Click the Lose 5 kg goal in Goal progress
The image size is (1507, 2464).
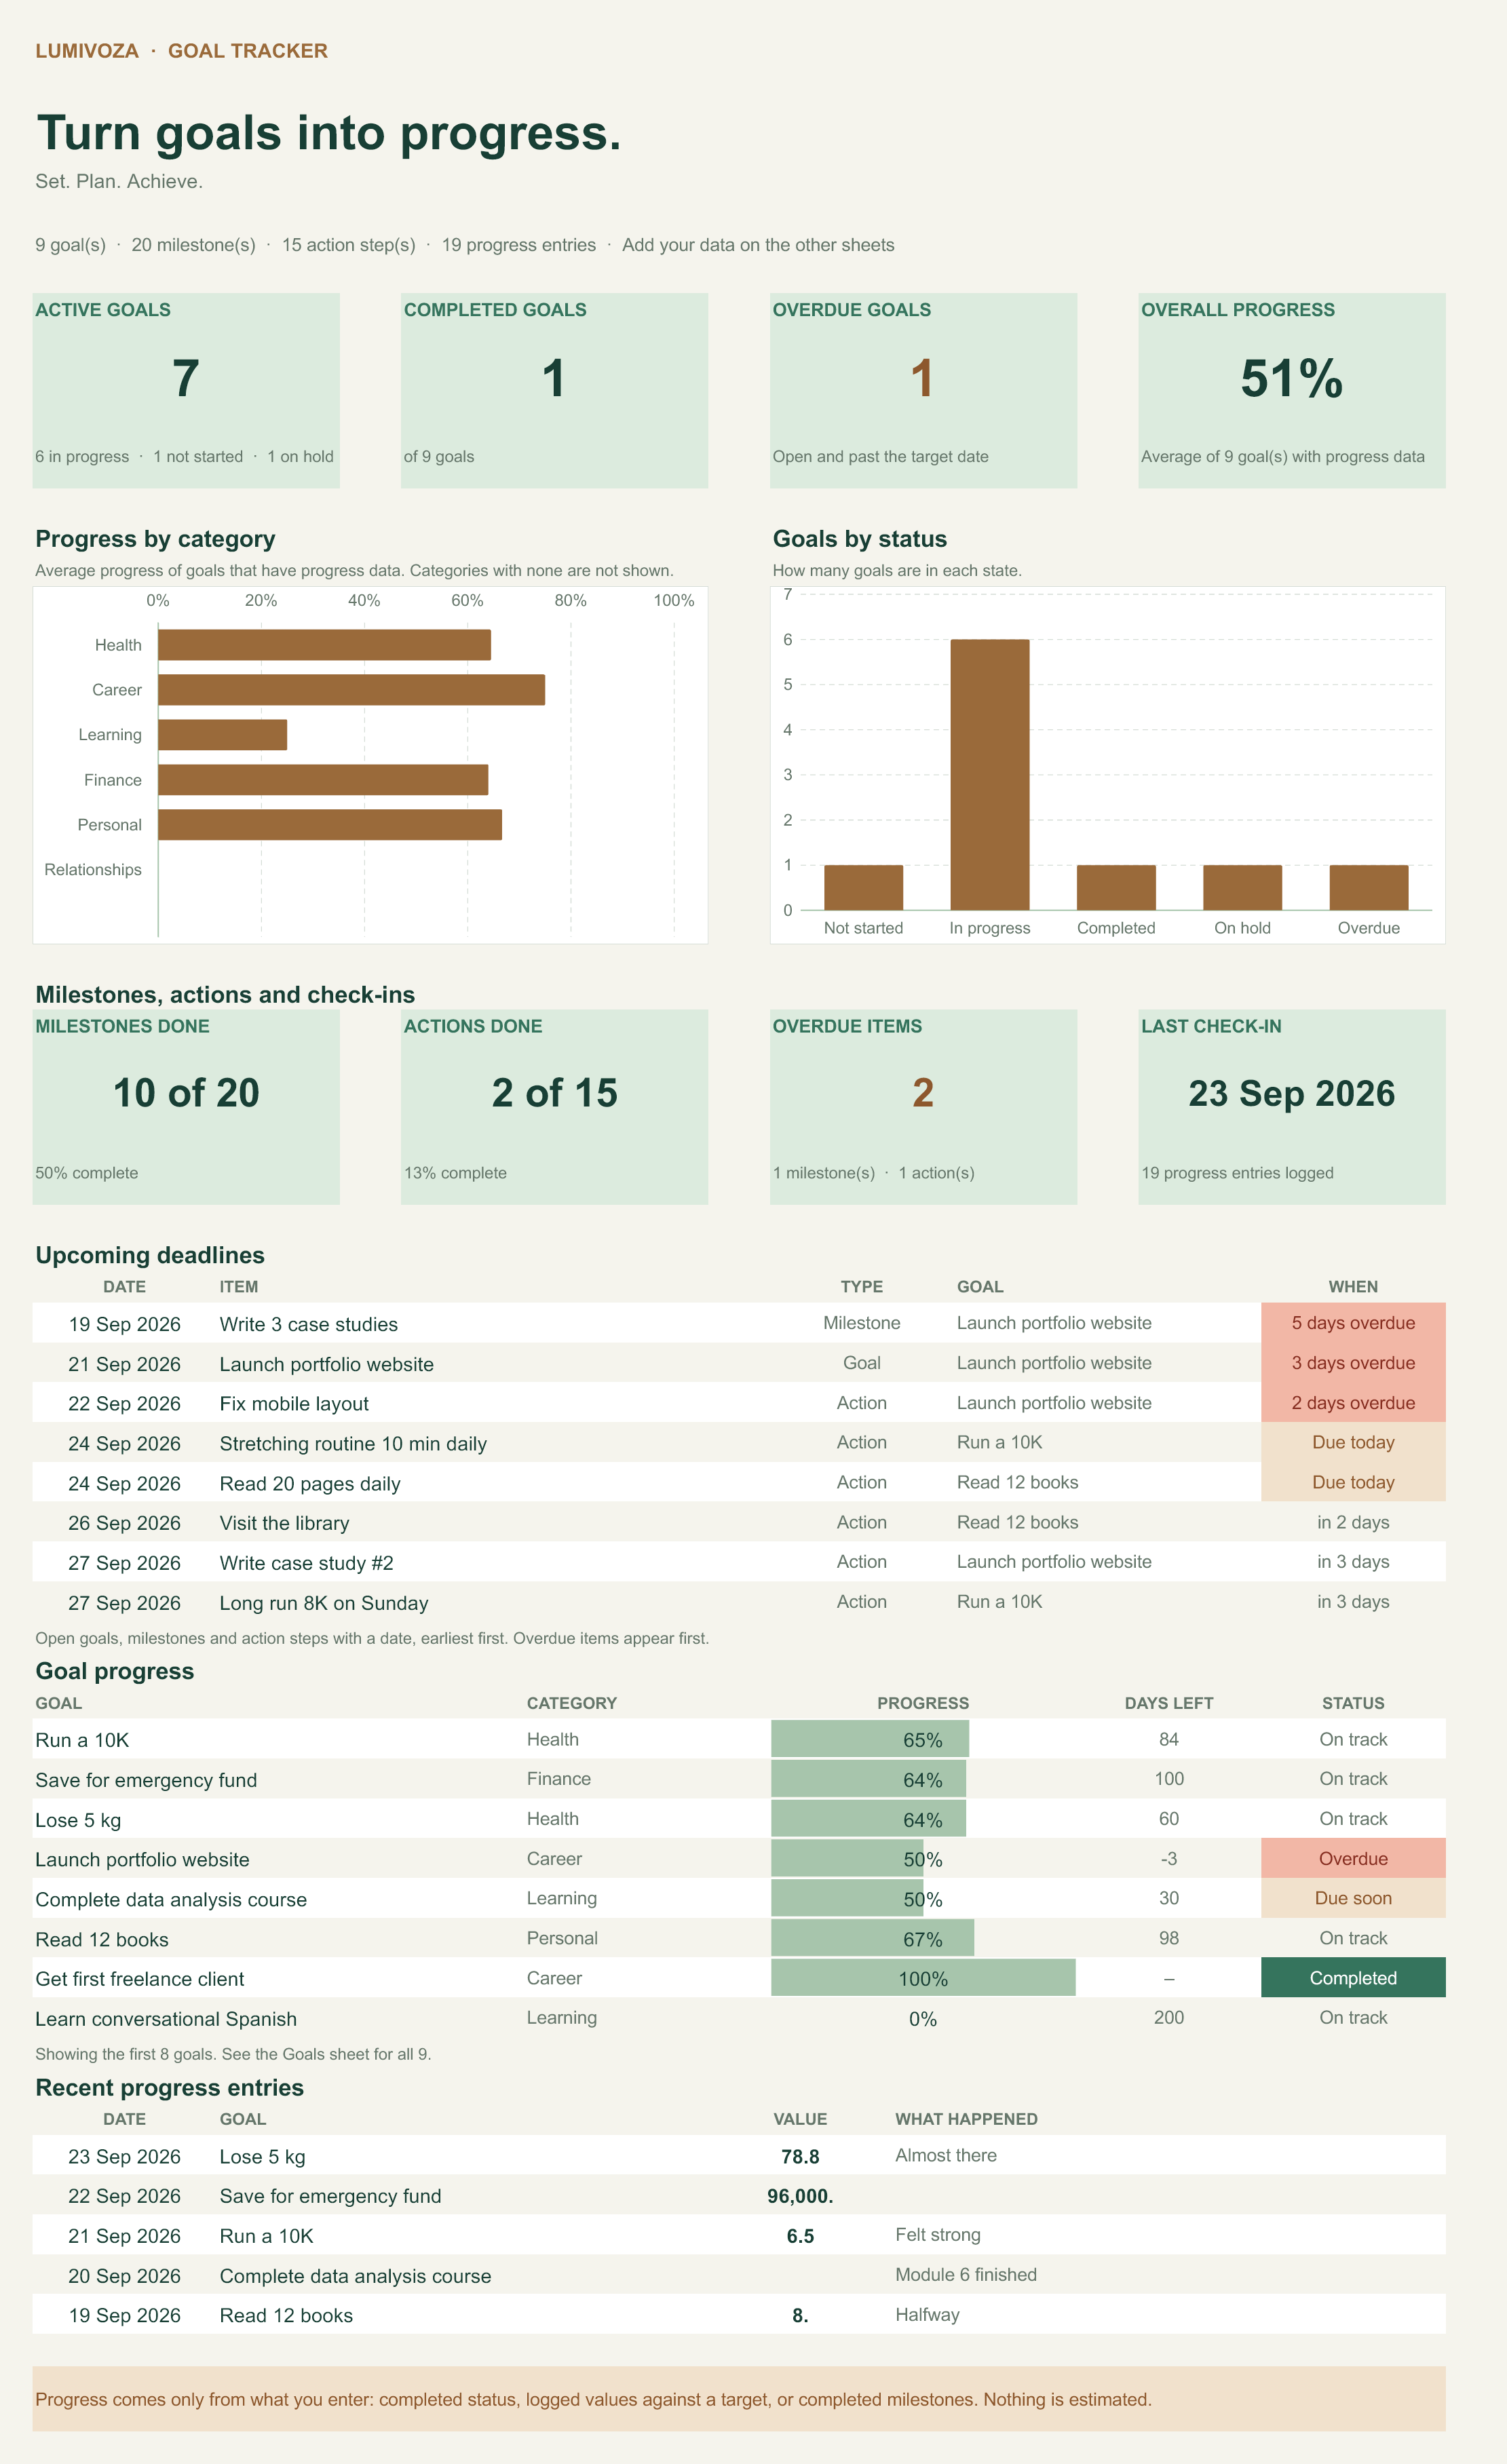78,1820
